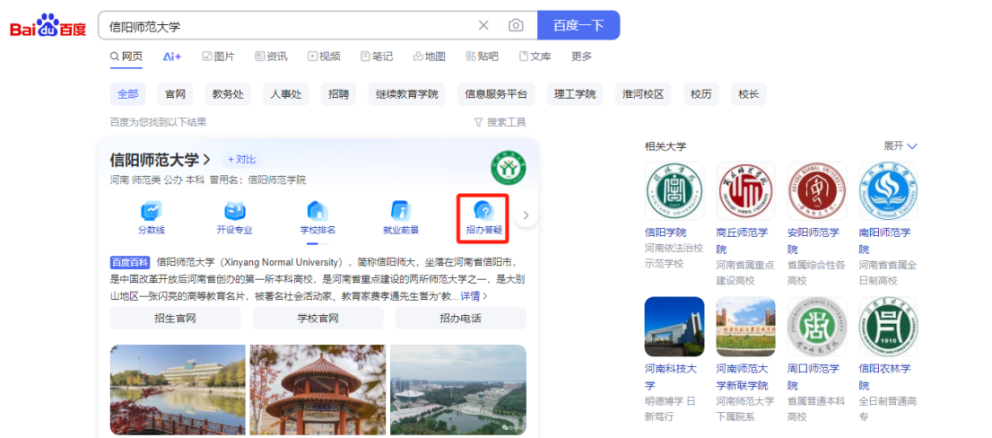992x438 pixels.
Task: Switch to the 图片 tab
Action: point(218,56)
